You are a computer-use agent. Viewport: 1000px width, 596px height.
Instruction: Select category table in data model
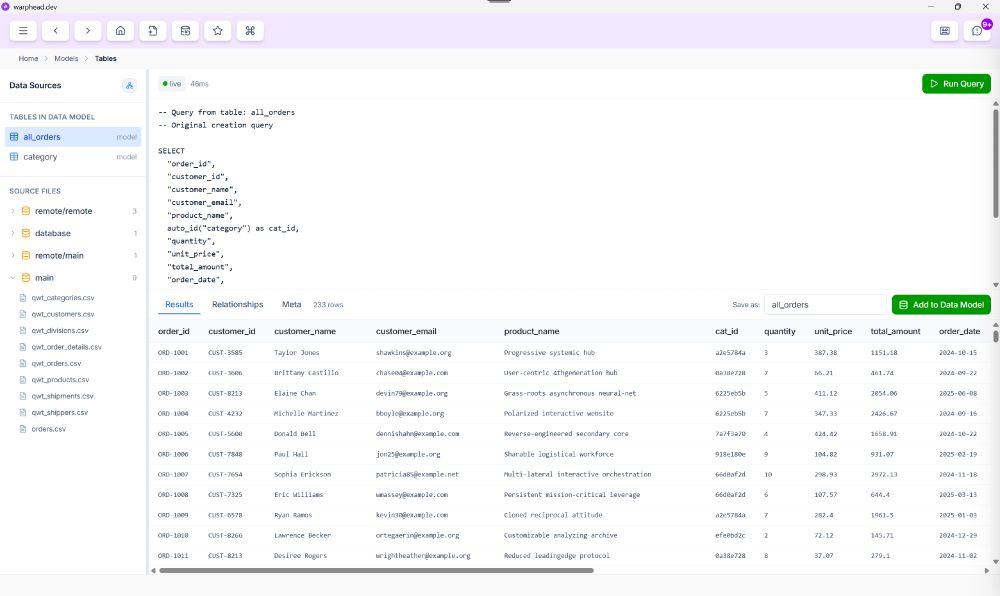[x=73, y=157]
